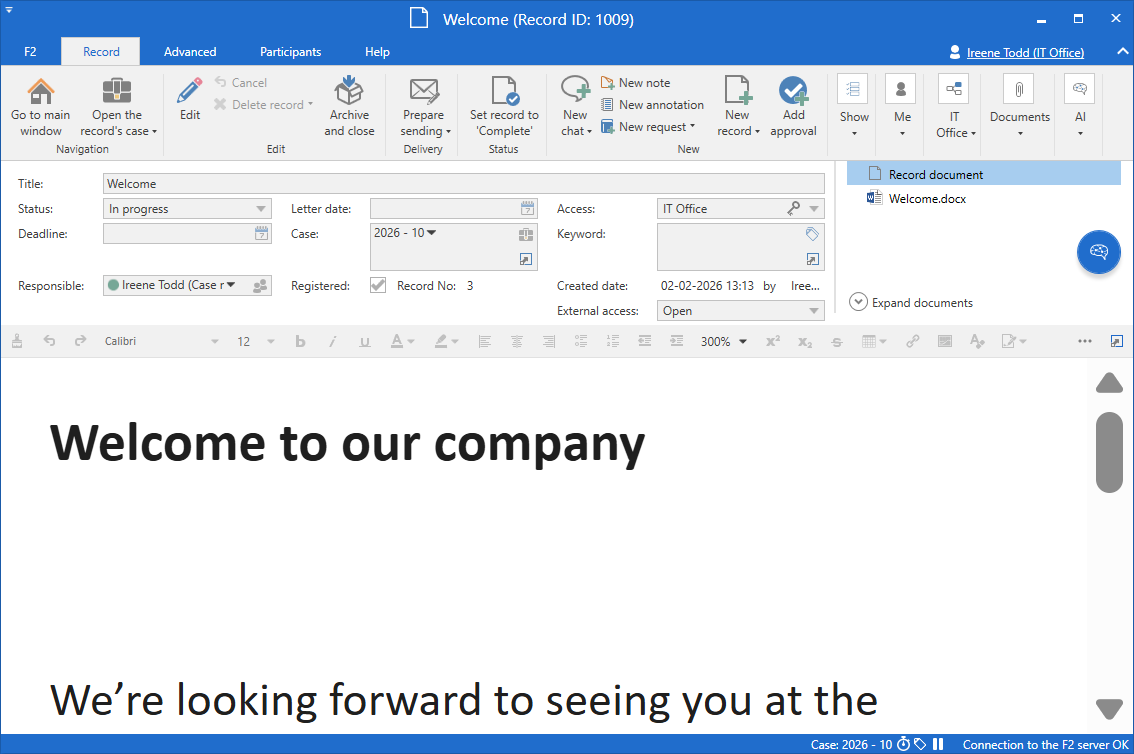Open the Status dropdown showing In progress

coord(187,209)
